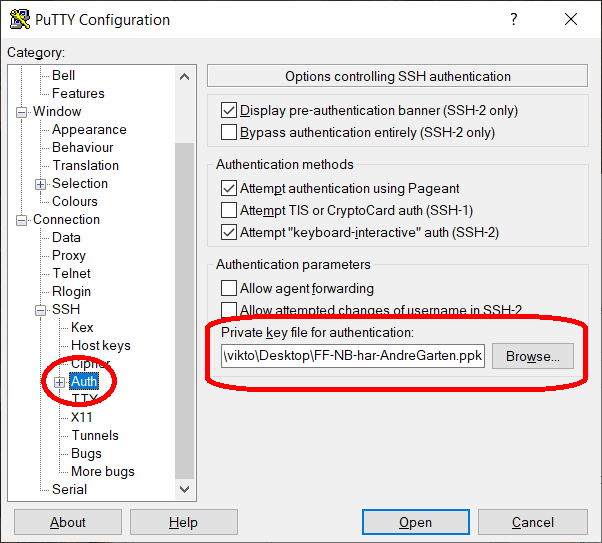Image resolution: width=602 pixels, height=543 pixels.
Task: Collapse the Connection tree node
Action: 22,220
